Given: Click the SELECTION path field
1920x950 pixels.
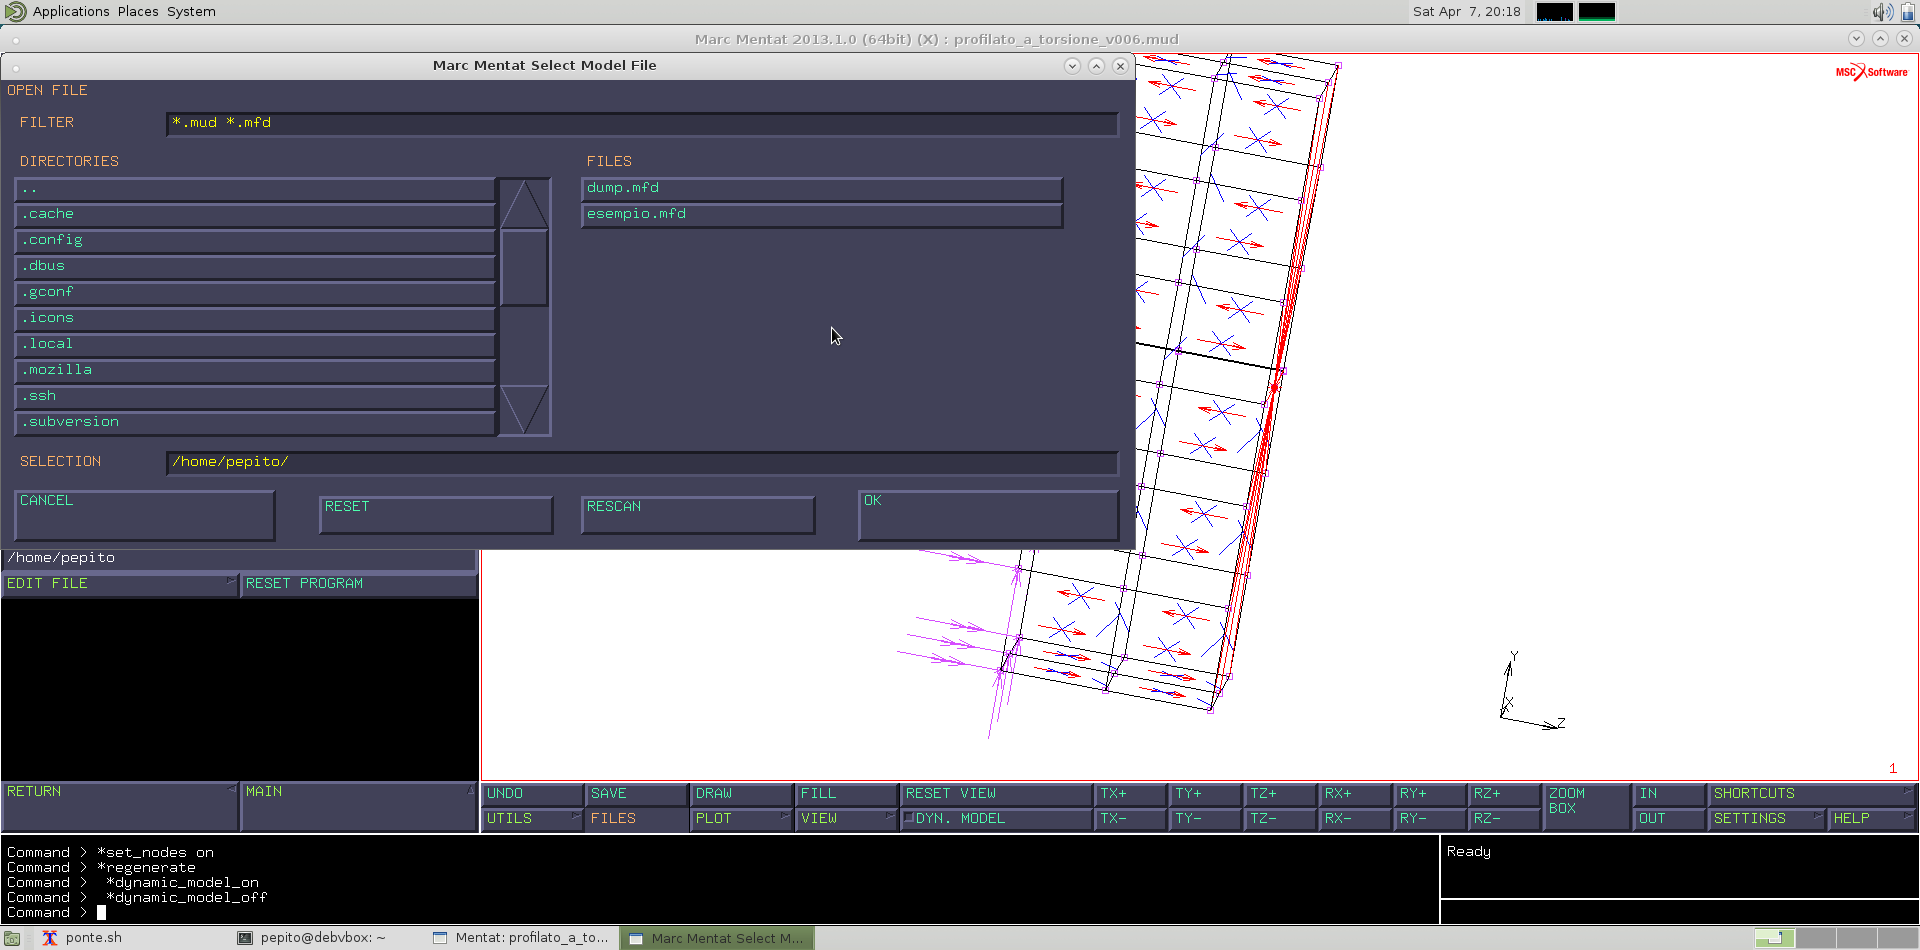Looking at the screenshot, I should coord(641,462).
